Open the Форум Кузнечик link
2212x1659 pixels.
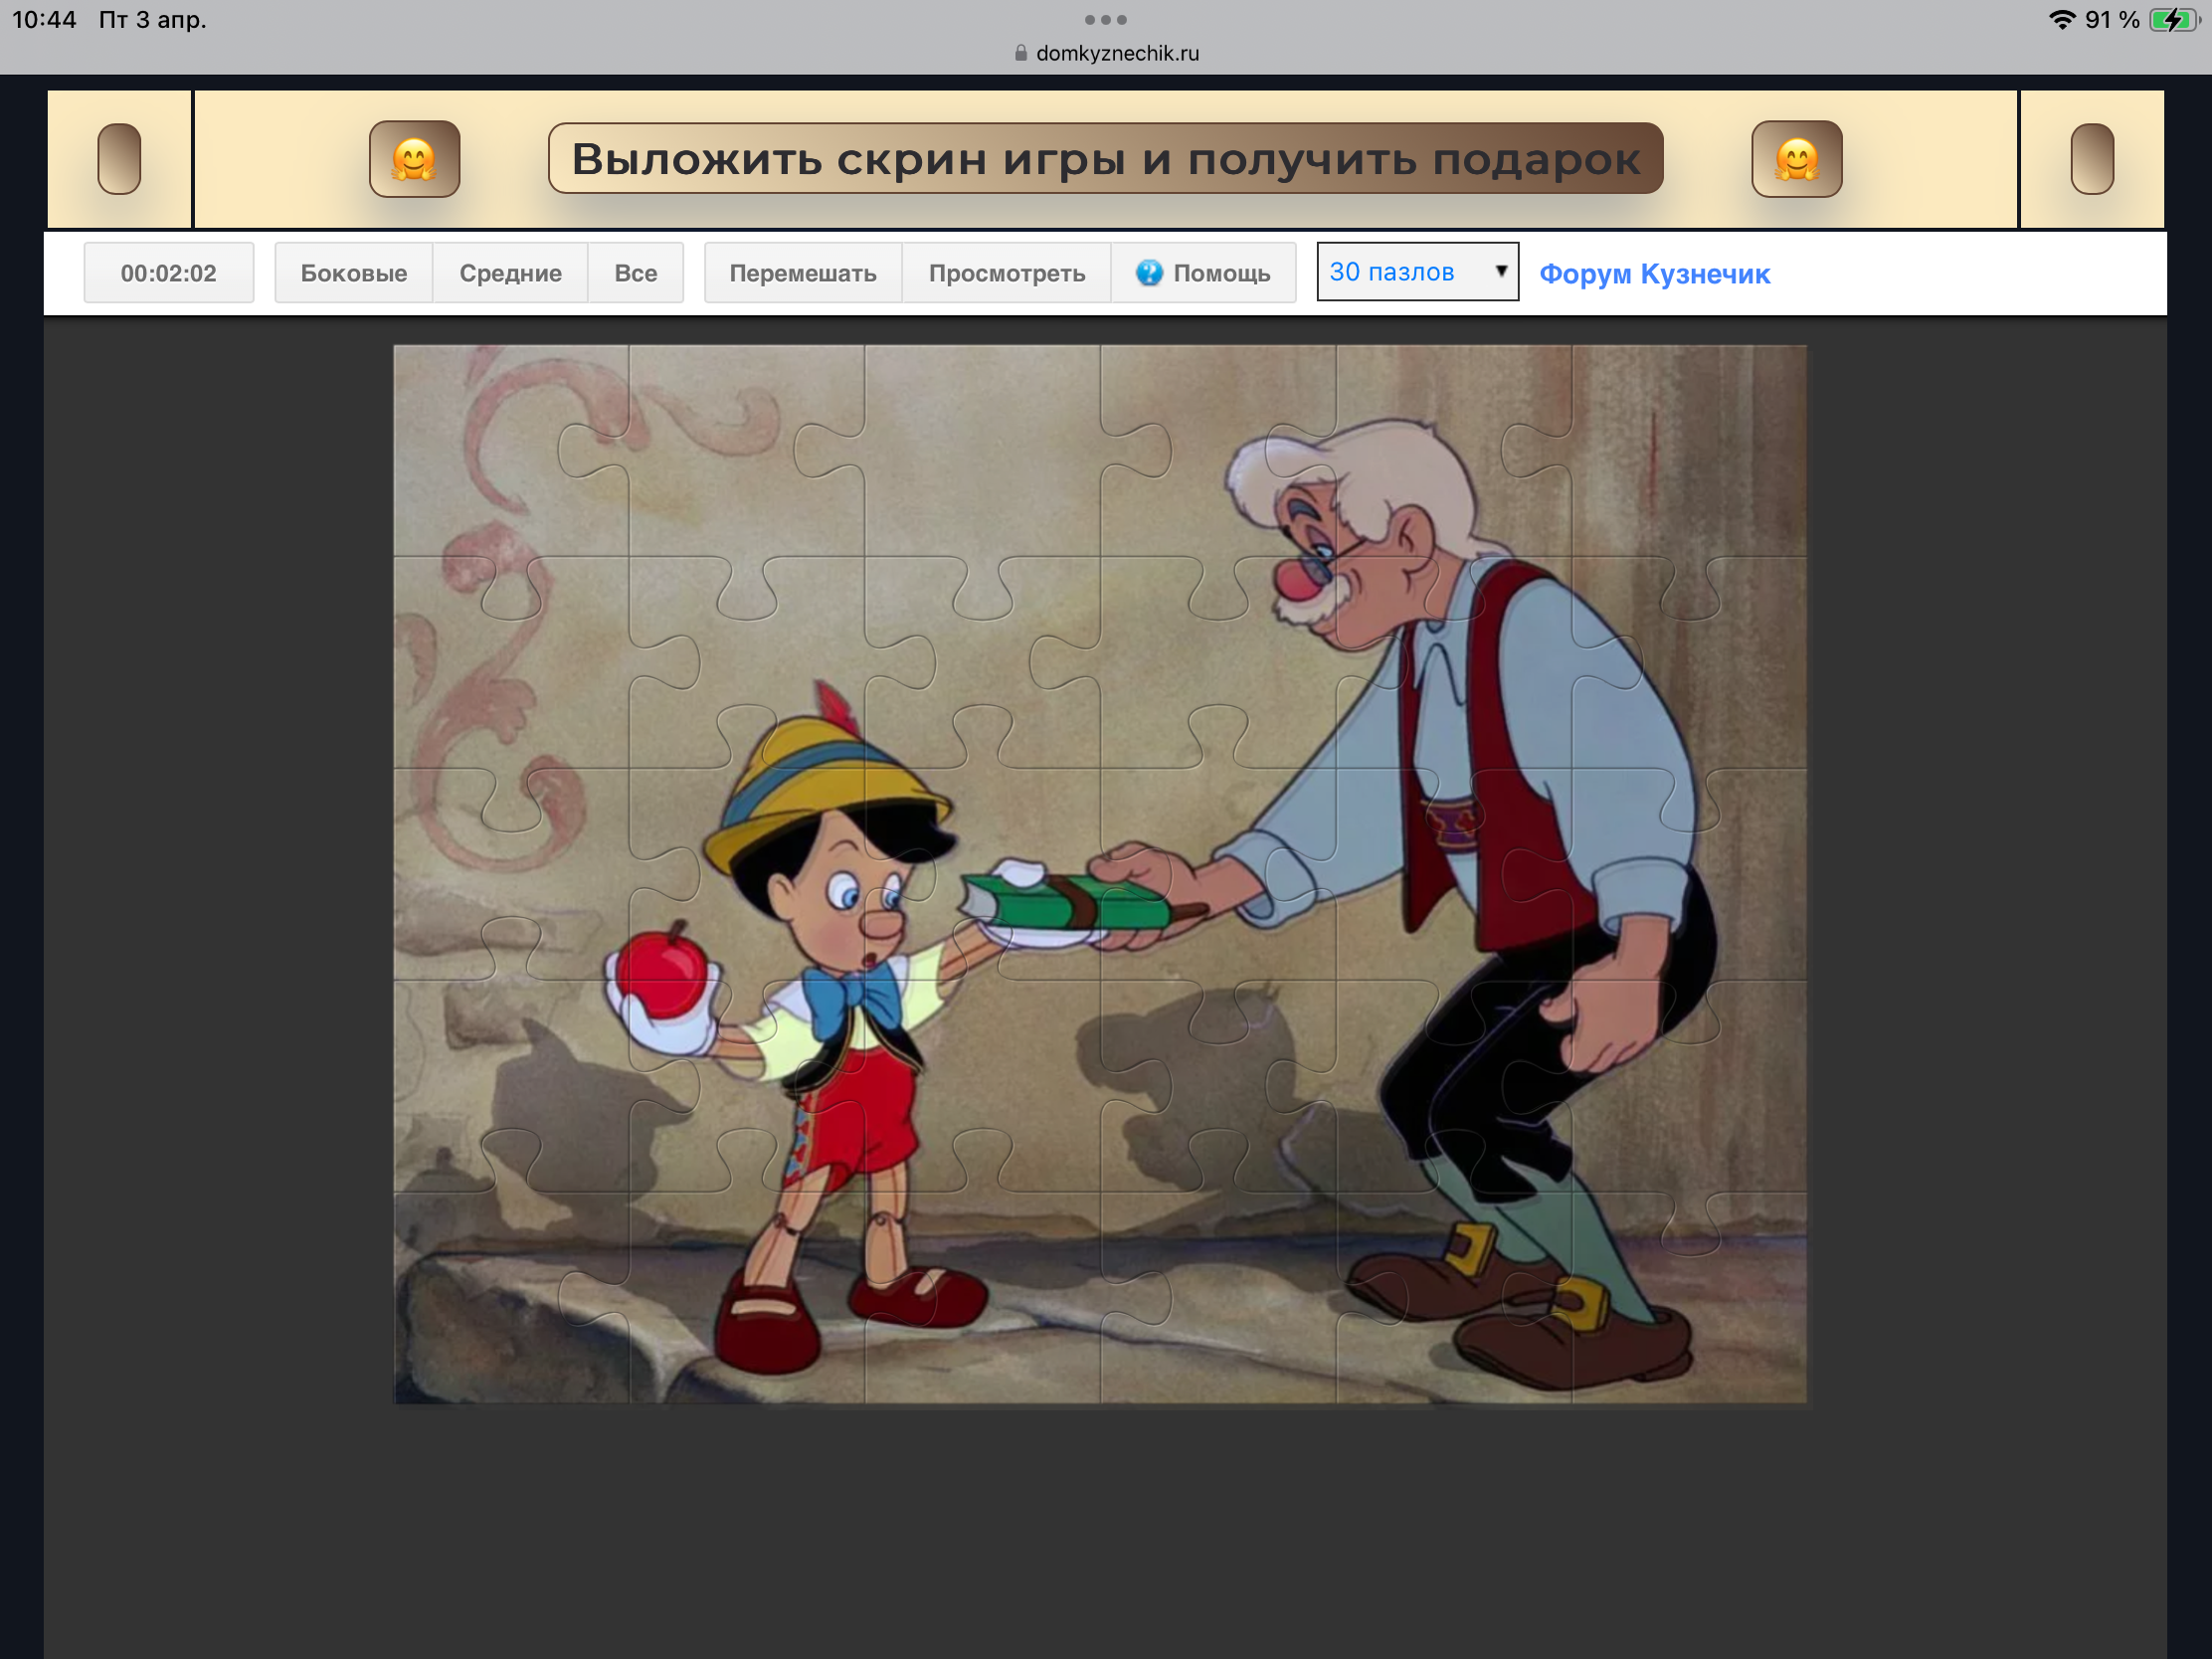coord(1654,273)
